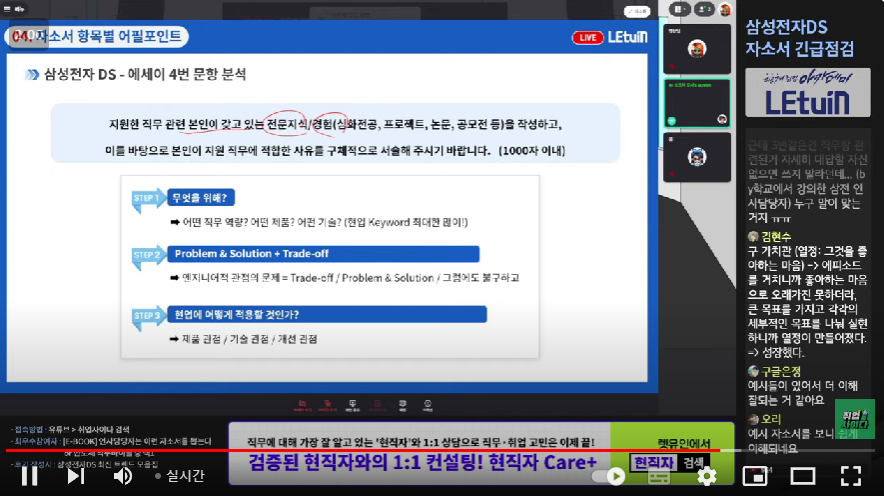Click the second red meeting toolbar icon
884x496 pixels.
click(x=328, y=405)
